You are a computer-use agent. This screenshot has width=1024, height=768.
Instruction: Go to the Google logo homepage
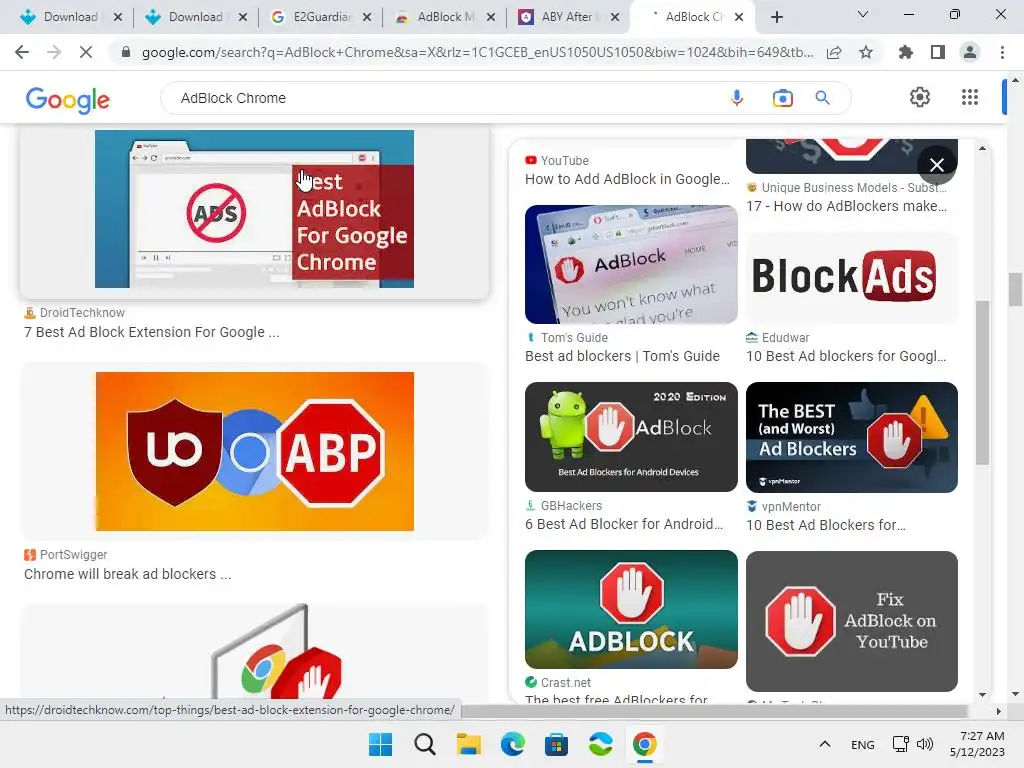coord(67,99)
